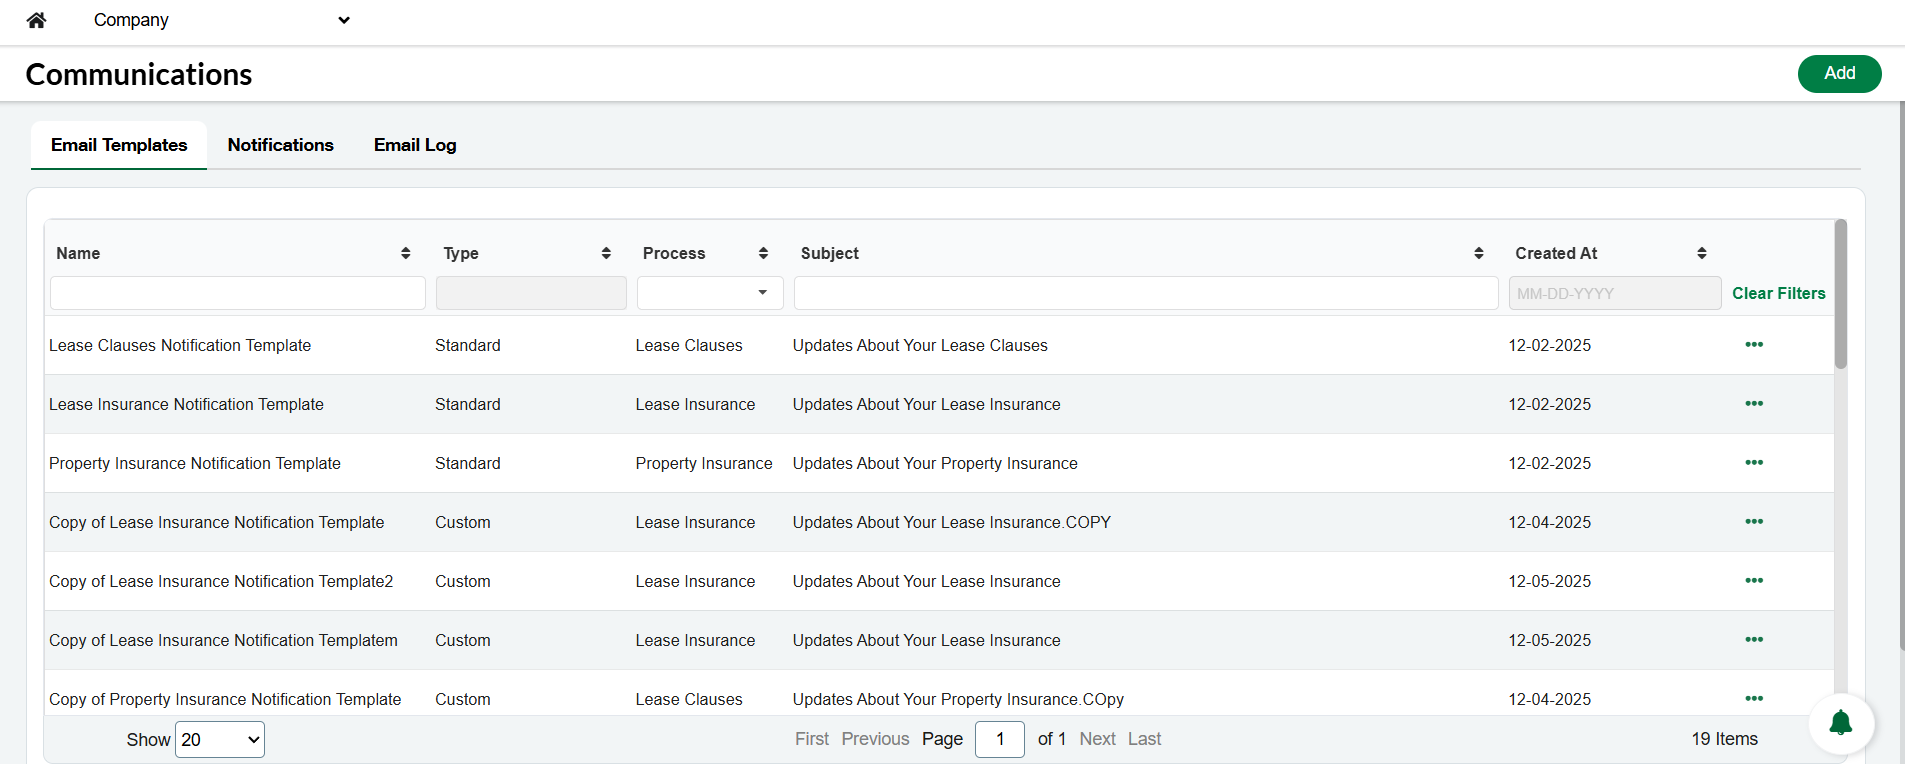The width and height of the screenshot is (1905, 764).
Task: Select 'Property Insurance Notification Template' name cell
Action: point(195,463)
